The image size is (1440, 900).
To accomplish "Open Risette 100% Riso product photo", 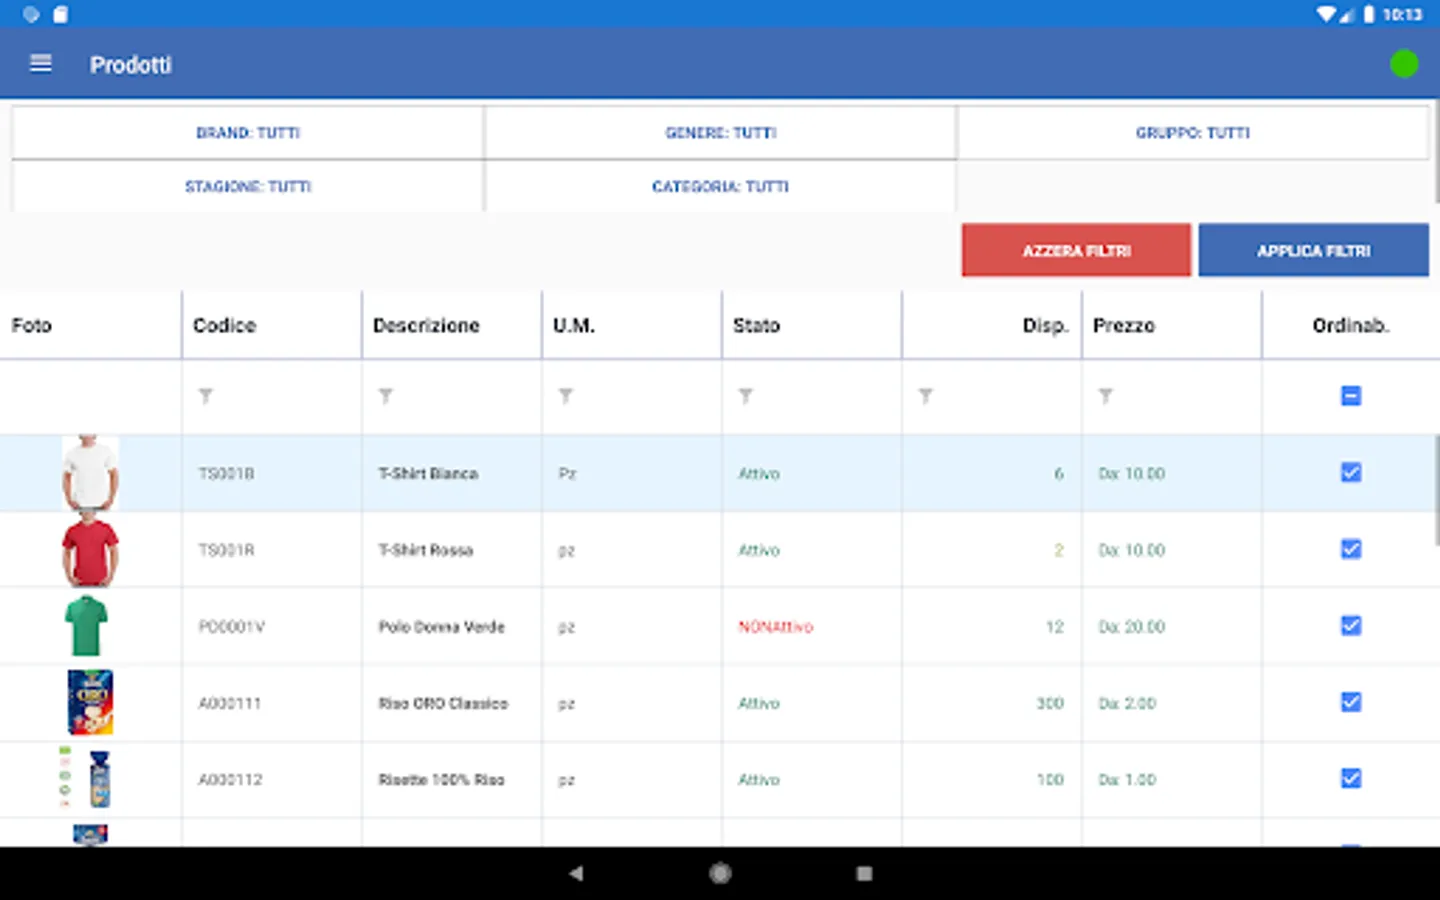I will 86,778.
